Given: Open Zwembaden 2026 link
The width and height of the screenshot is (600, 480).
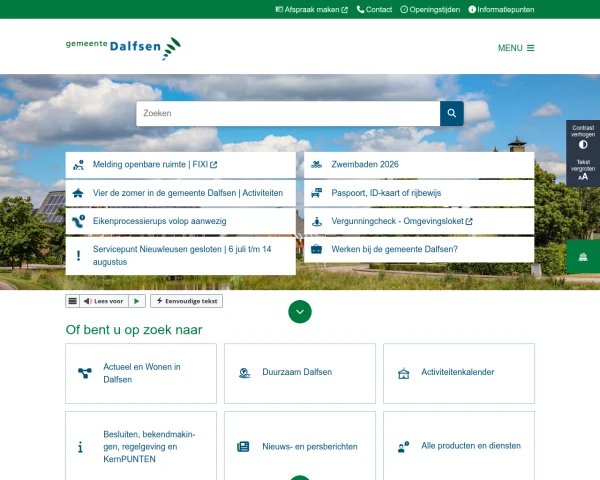Looking at the screenshot, I should (419, 165).
